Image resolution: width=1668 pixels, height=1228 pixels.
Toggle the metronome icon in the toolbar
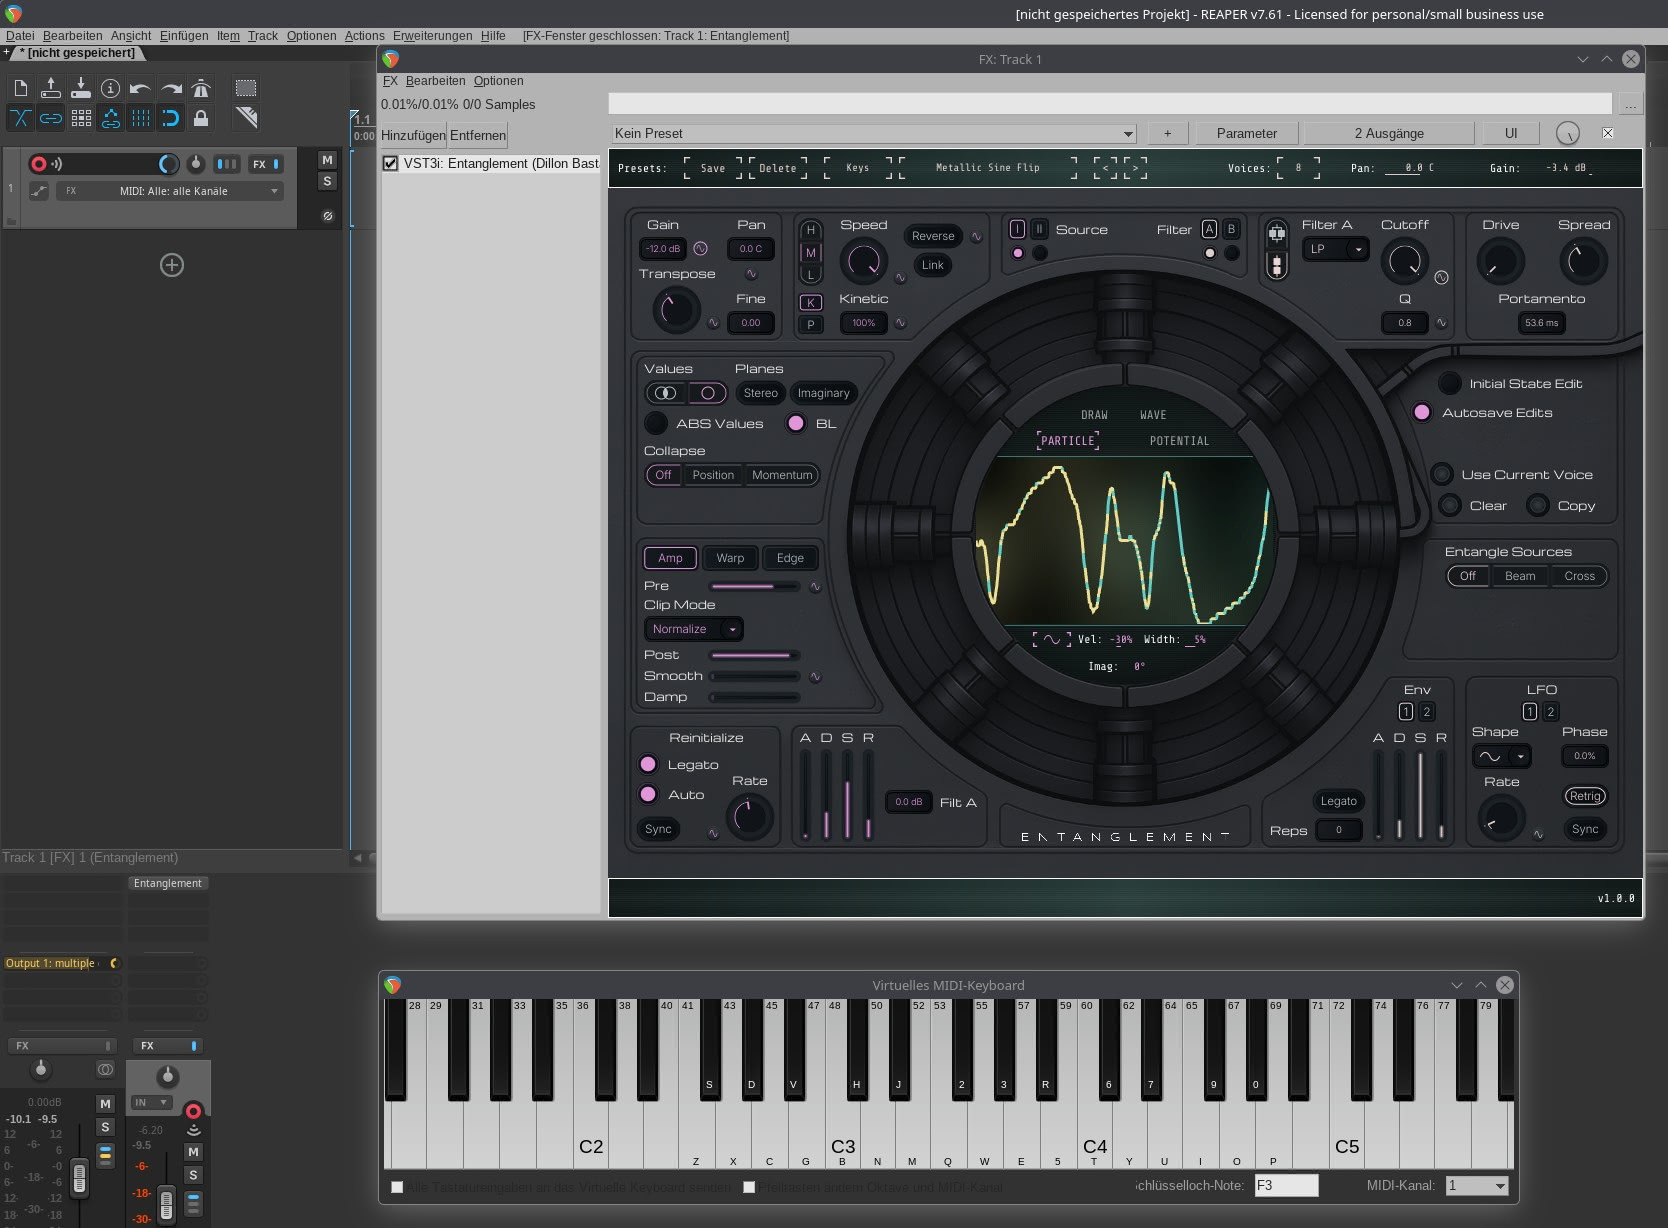click(201, 88)
